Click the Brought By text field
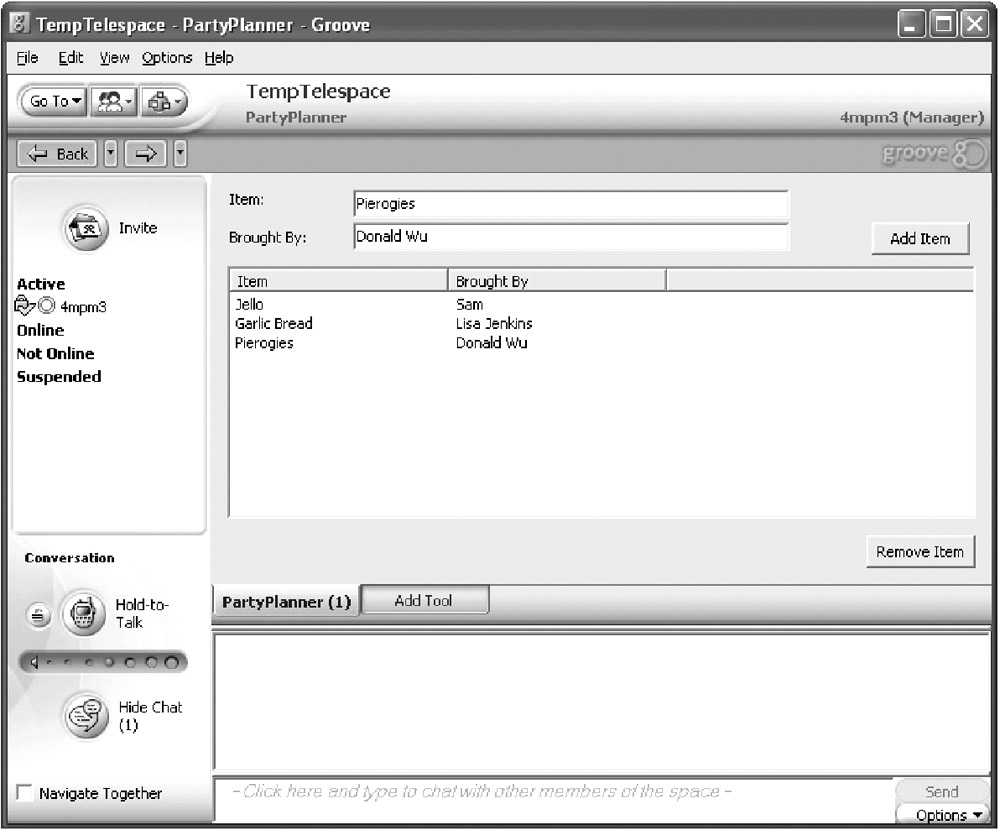The image size is (1000, 830). point(570,237)
